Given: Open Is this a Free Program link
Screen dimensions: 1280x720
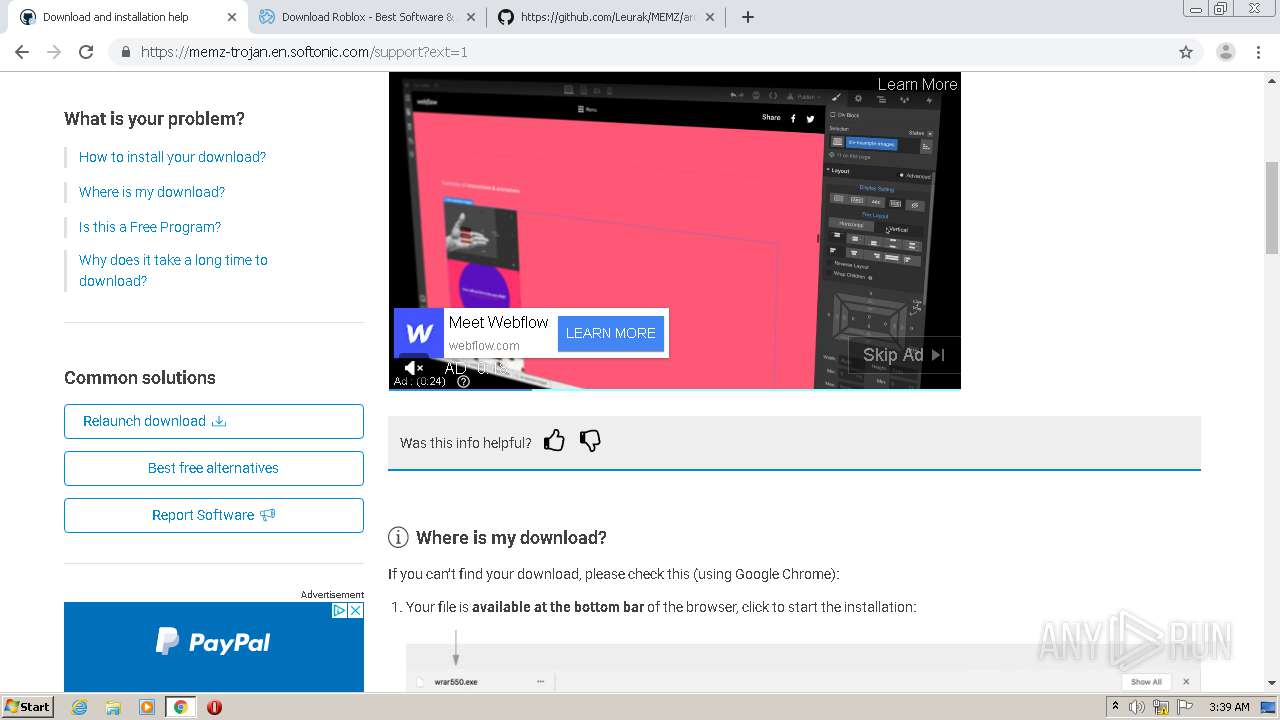Looking at the screenshot, I should [x=150, y=227].
